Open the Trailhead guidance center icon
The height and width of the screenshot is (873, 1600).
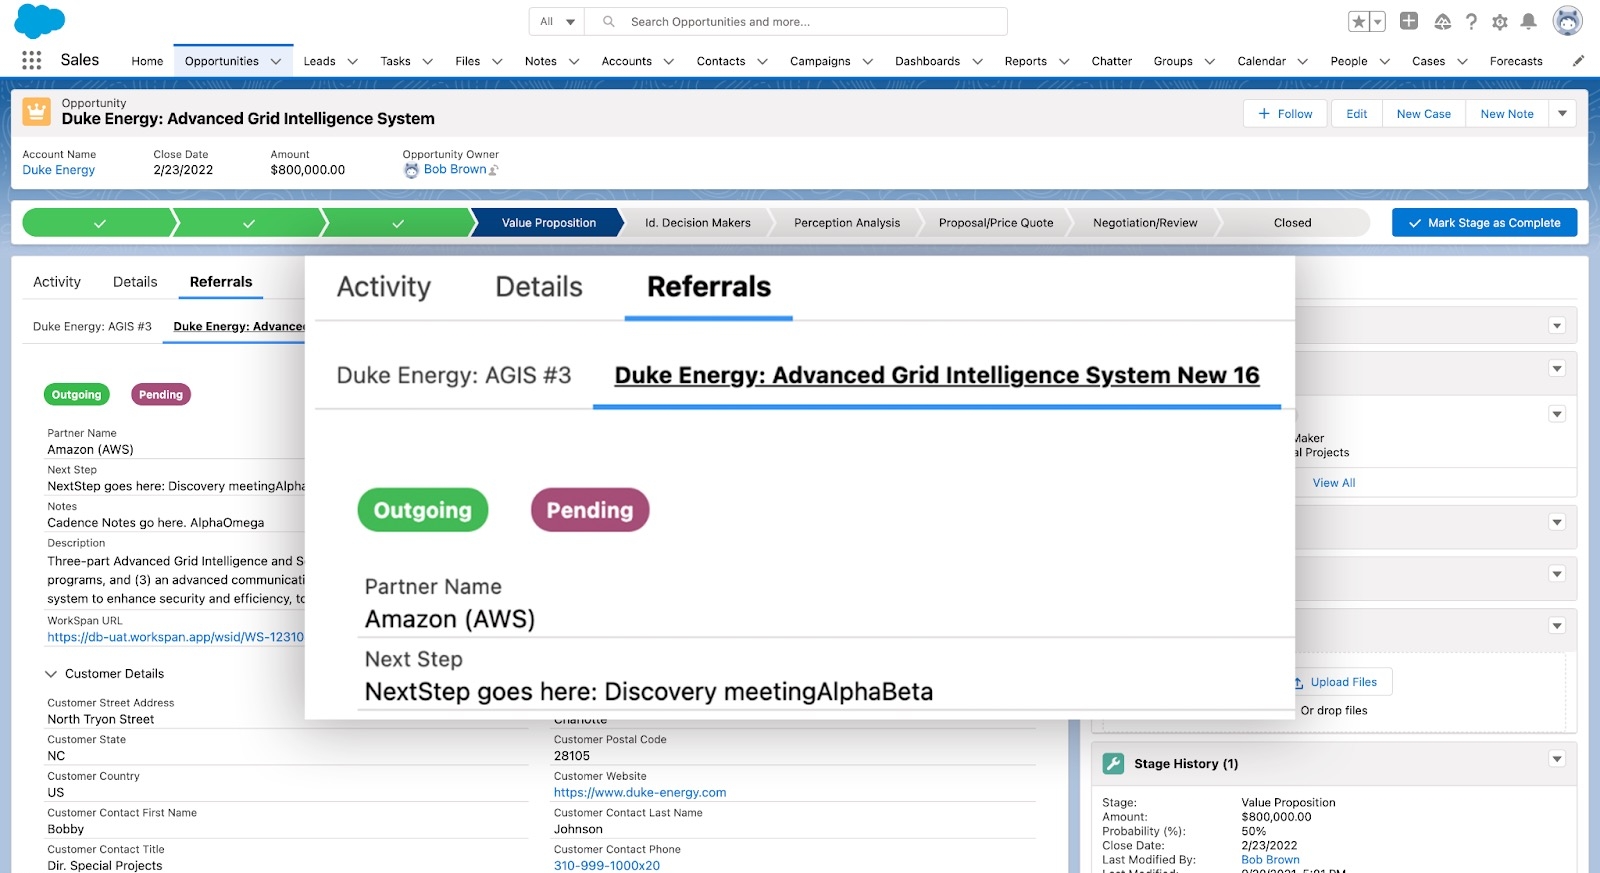[1442, 22]
